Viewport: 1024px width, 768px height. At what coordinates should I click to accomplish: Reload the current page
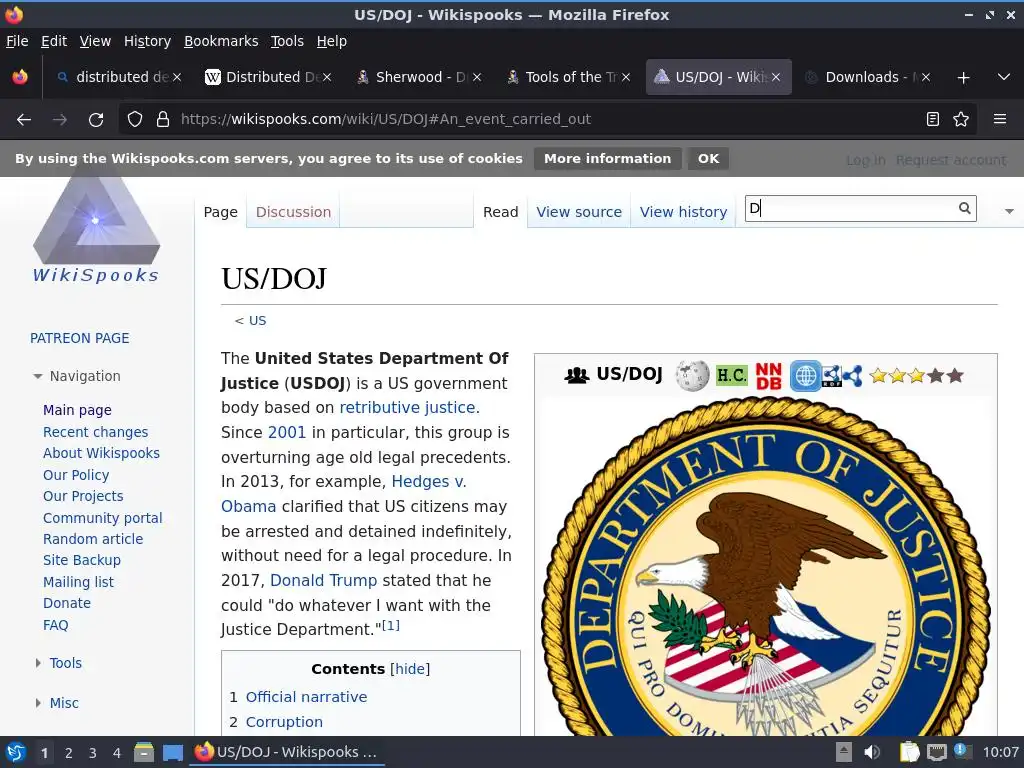pos(96,120)
